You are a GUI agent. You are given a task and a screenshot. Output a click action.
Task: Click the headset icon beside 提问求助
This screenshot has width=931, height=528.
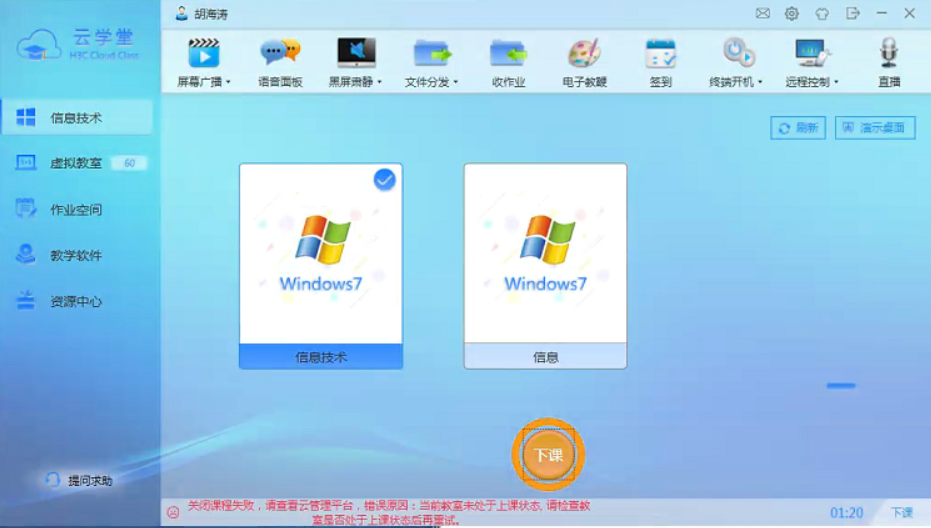click(53, 480)
